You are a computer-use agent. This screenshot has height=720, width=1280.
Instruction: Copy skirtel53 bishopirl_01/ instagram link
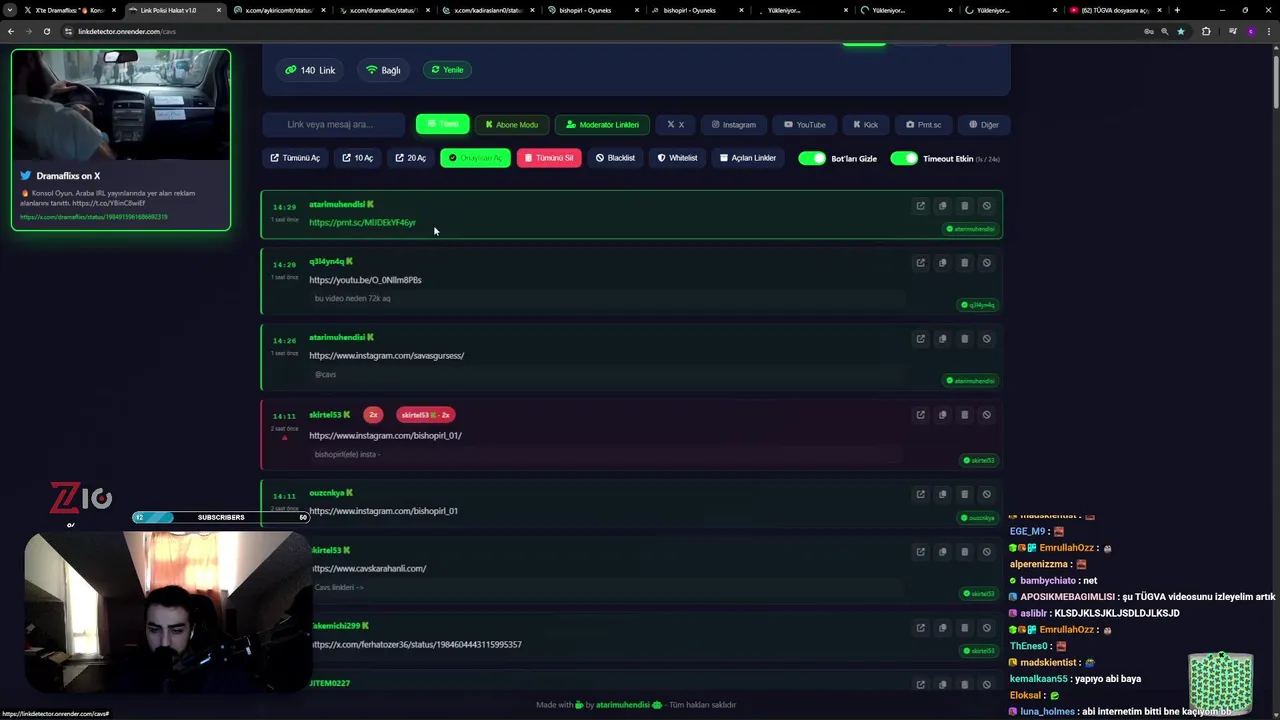(942, 415)
